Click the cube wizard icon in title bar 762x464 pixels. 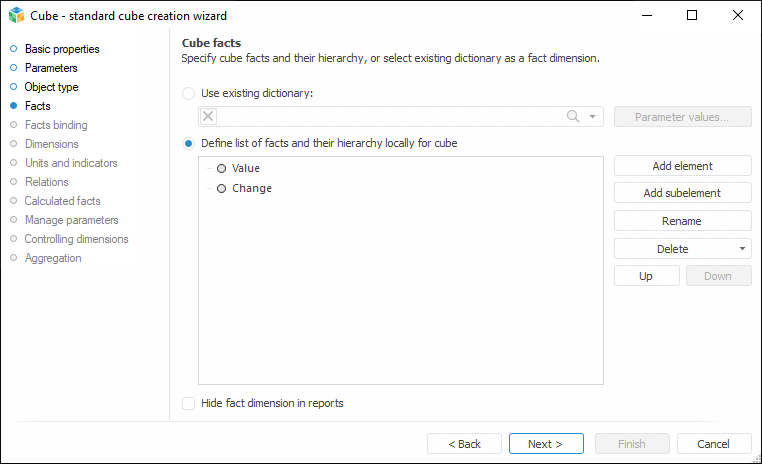(x=16, y=16)
